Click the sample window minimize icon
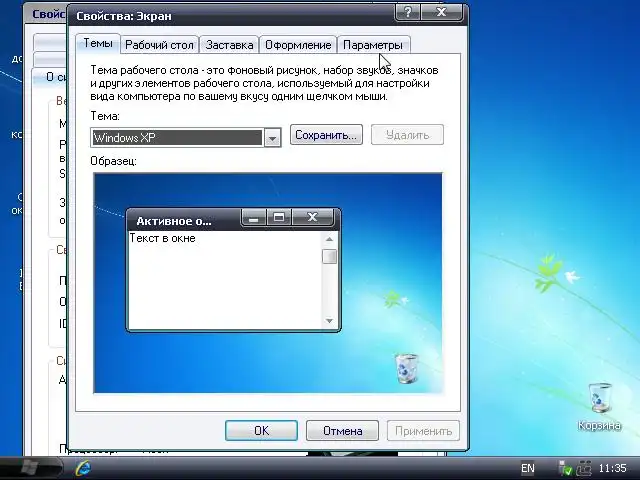The image size is (640, 480). click(253, 218)
